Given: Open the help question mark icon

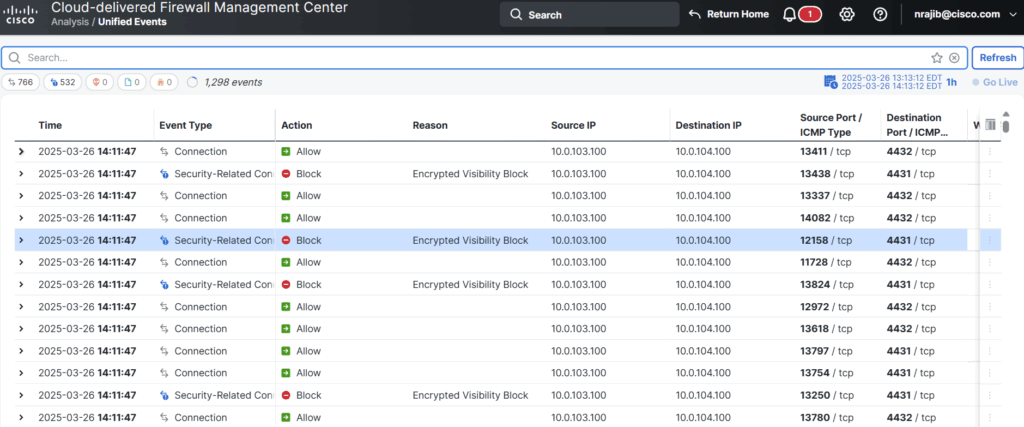Looking at the screenshot, I should tap(880, 14).
